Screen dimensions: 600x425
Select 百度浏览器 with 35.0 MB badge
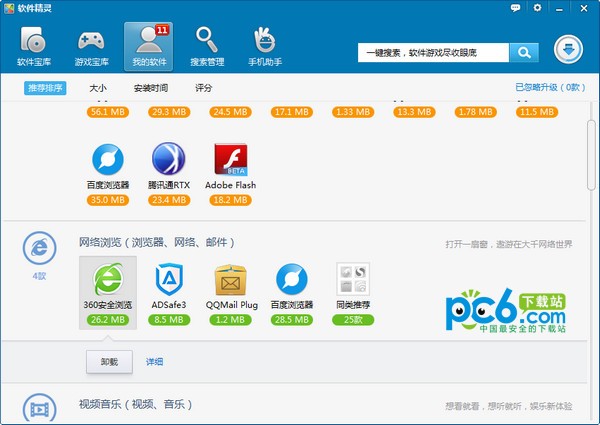tap(108, 159)
